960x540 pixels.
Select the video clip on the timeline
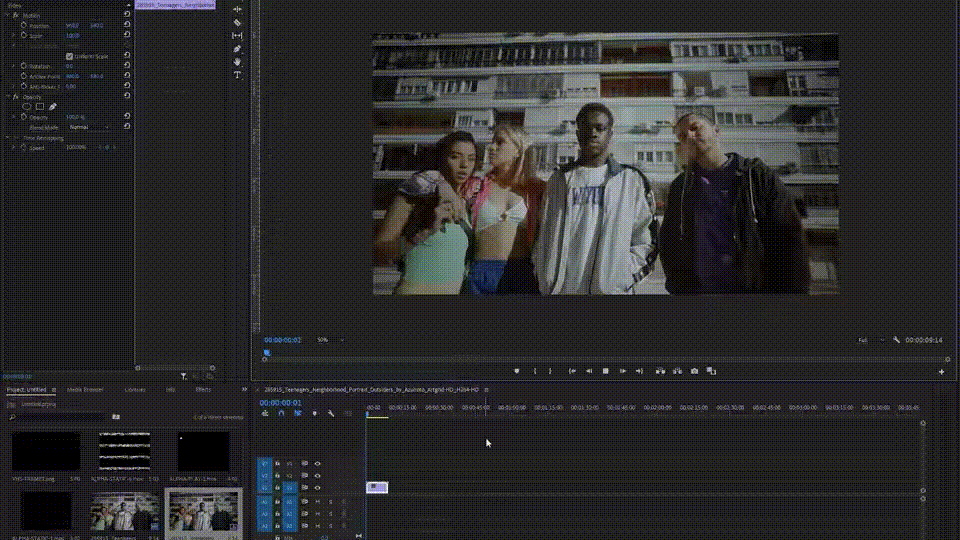(x=377, y=487)
